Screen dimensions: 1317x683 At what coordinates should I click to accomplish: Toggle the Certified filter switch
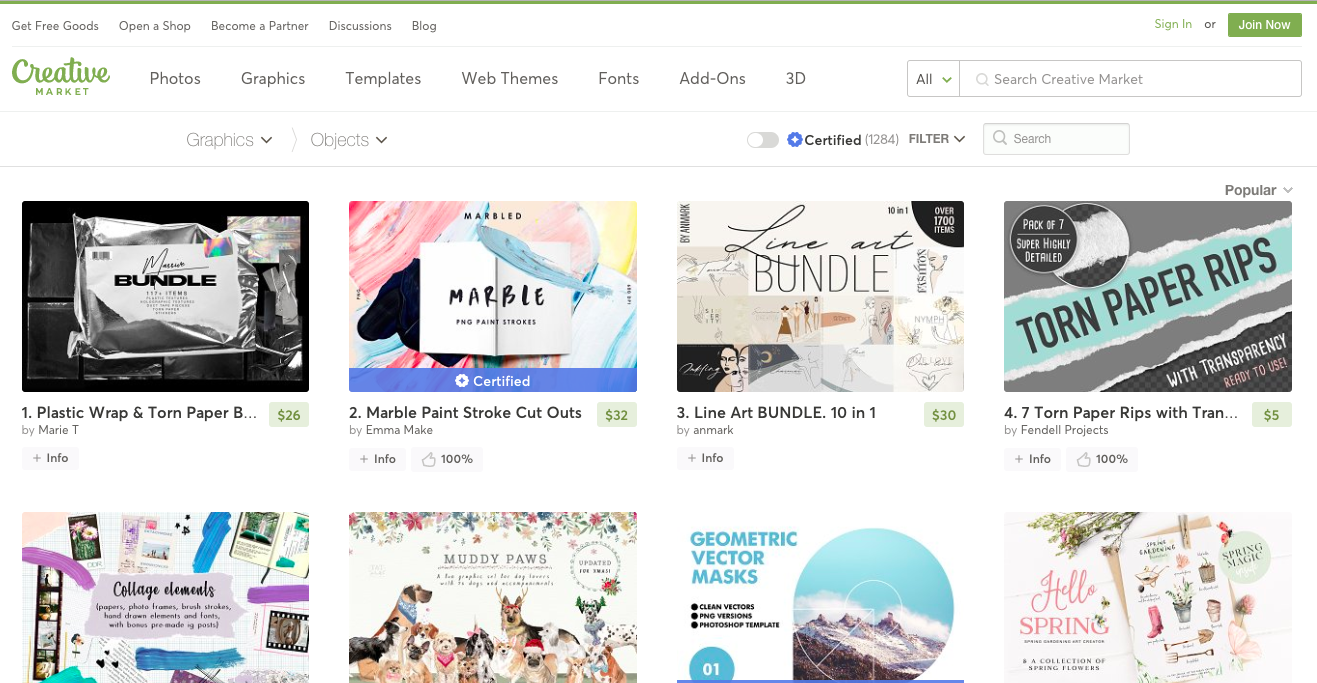(763, 140)
